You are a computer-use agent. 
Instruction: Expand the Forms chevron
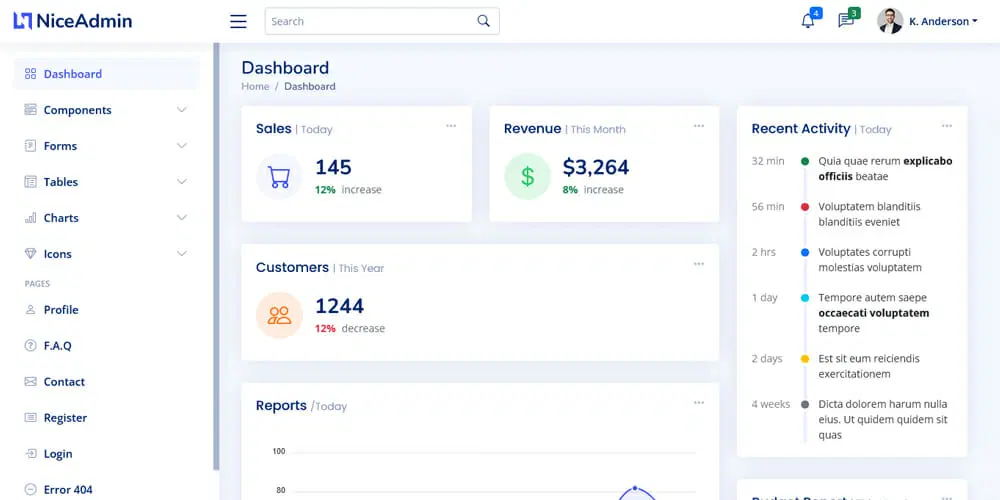(182, 146)
